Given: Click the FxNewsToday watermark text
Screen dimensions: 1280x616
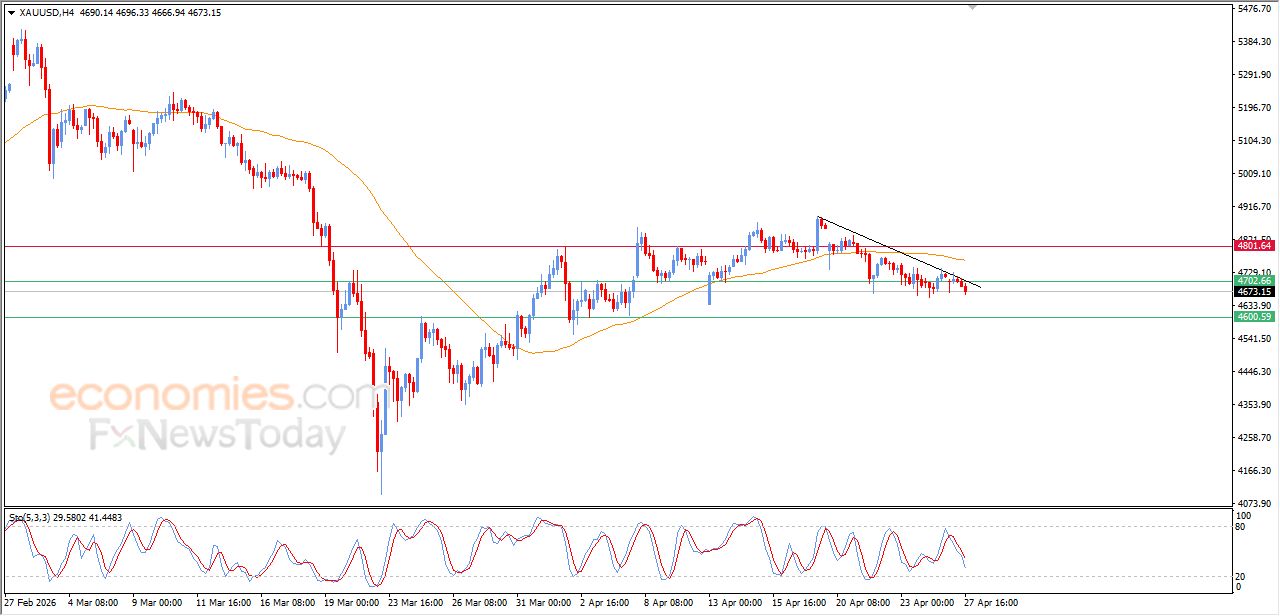Looking at the screenshot, I should (x=217, y=436).
